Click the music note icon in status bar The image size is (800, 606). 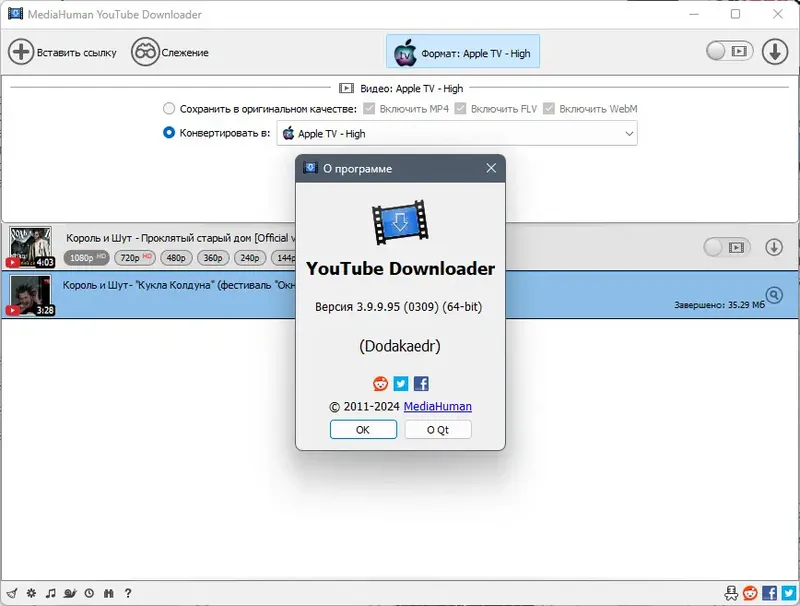tap(50, 593)
